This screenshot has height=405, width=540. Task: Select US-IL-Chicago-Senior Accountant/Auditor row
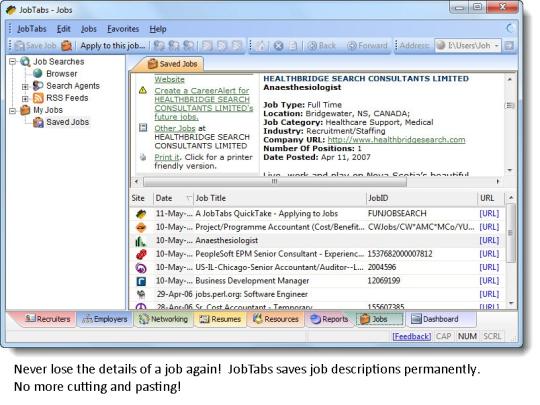point(317,268)
